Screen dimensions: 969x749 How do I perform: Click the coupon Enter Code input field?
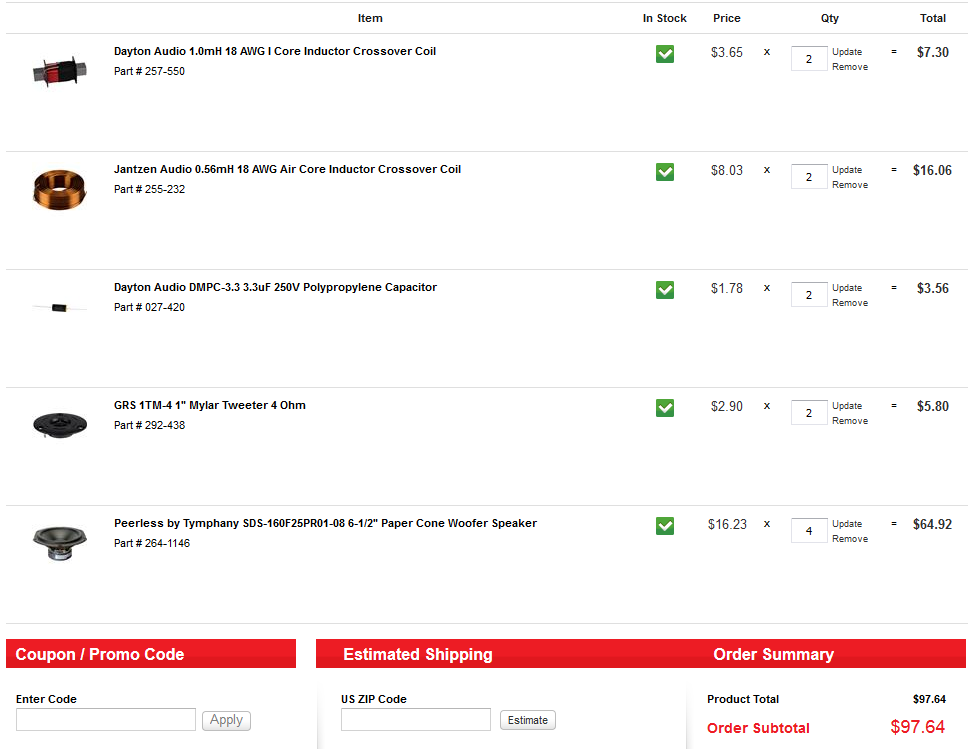(x=106, y=720)
